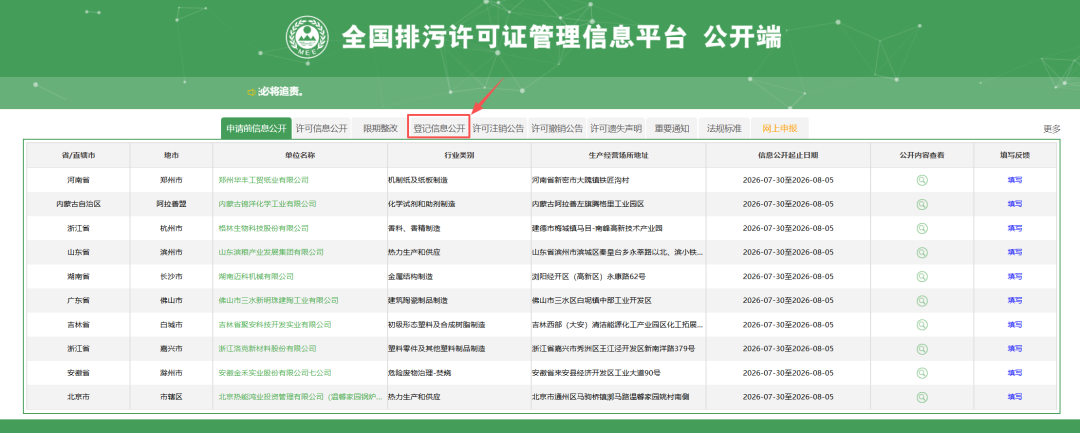Open the 许可注销公告 tab

(x=499, y=129)
